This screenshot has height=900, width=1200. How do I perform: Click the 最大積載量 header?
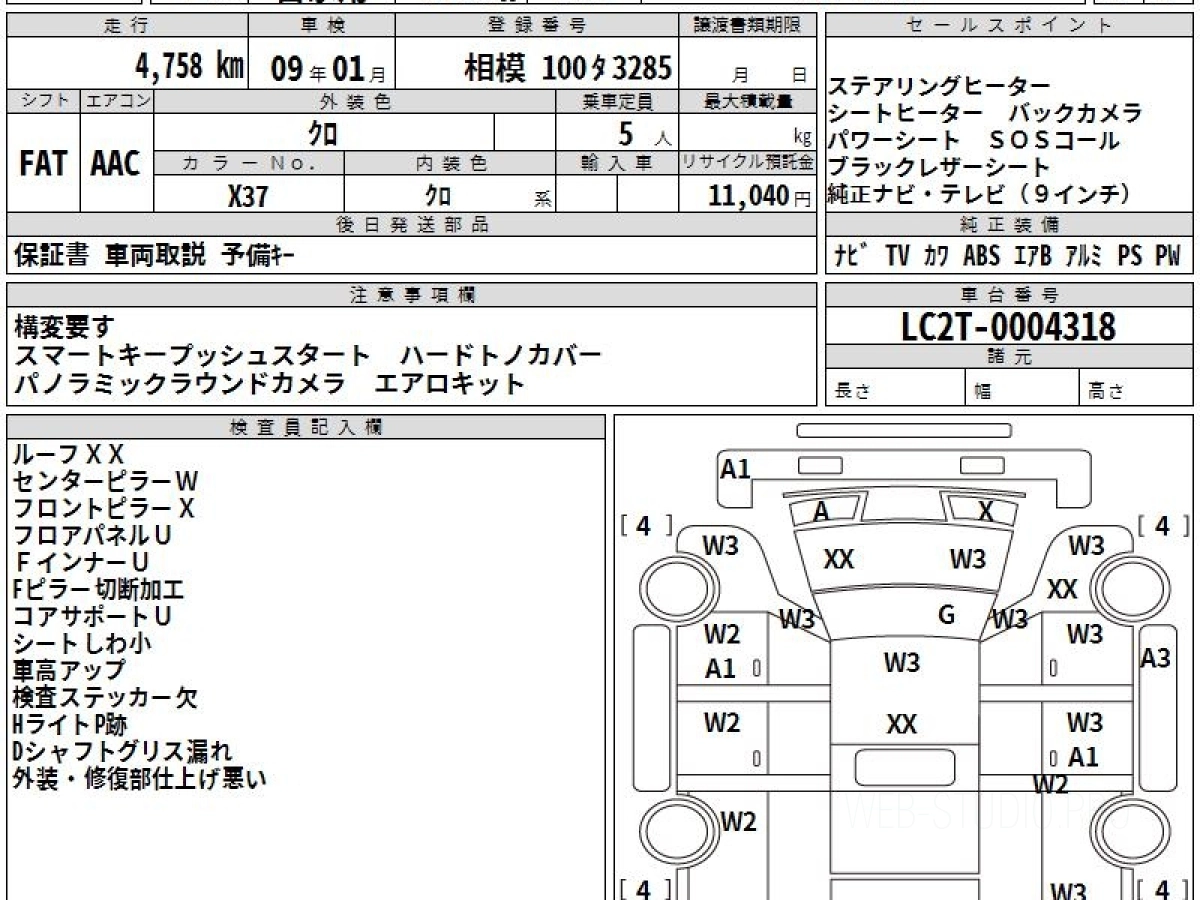click(x=748, y=101)
